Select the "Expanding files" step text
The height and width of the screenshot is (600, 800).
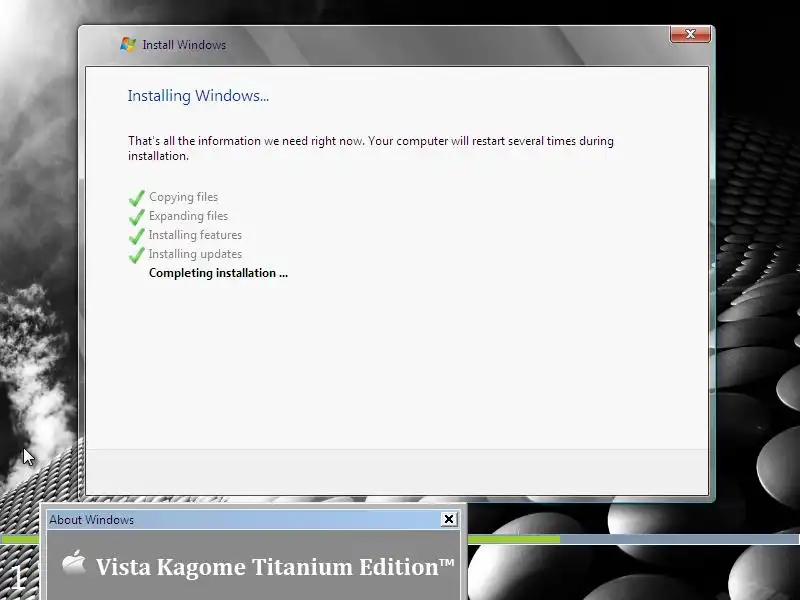(x=188, y=216)
